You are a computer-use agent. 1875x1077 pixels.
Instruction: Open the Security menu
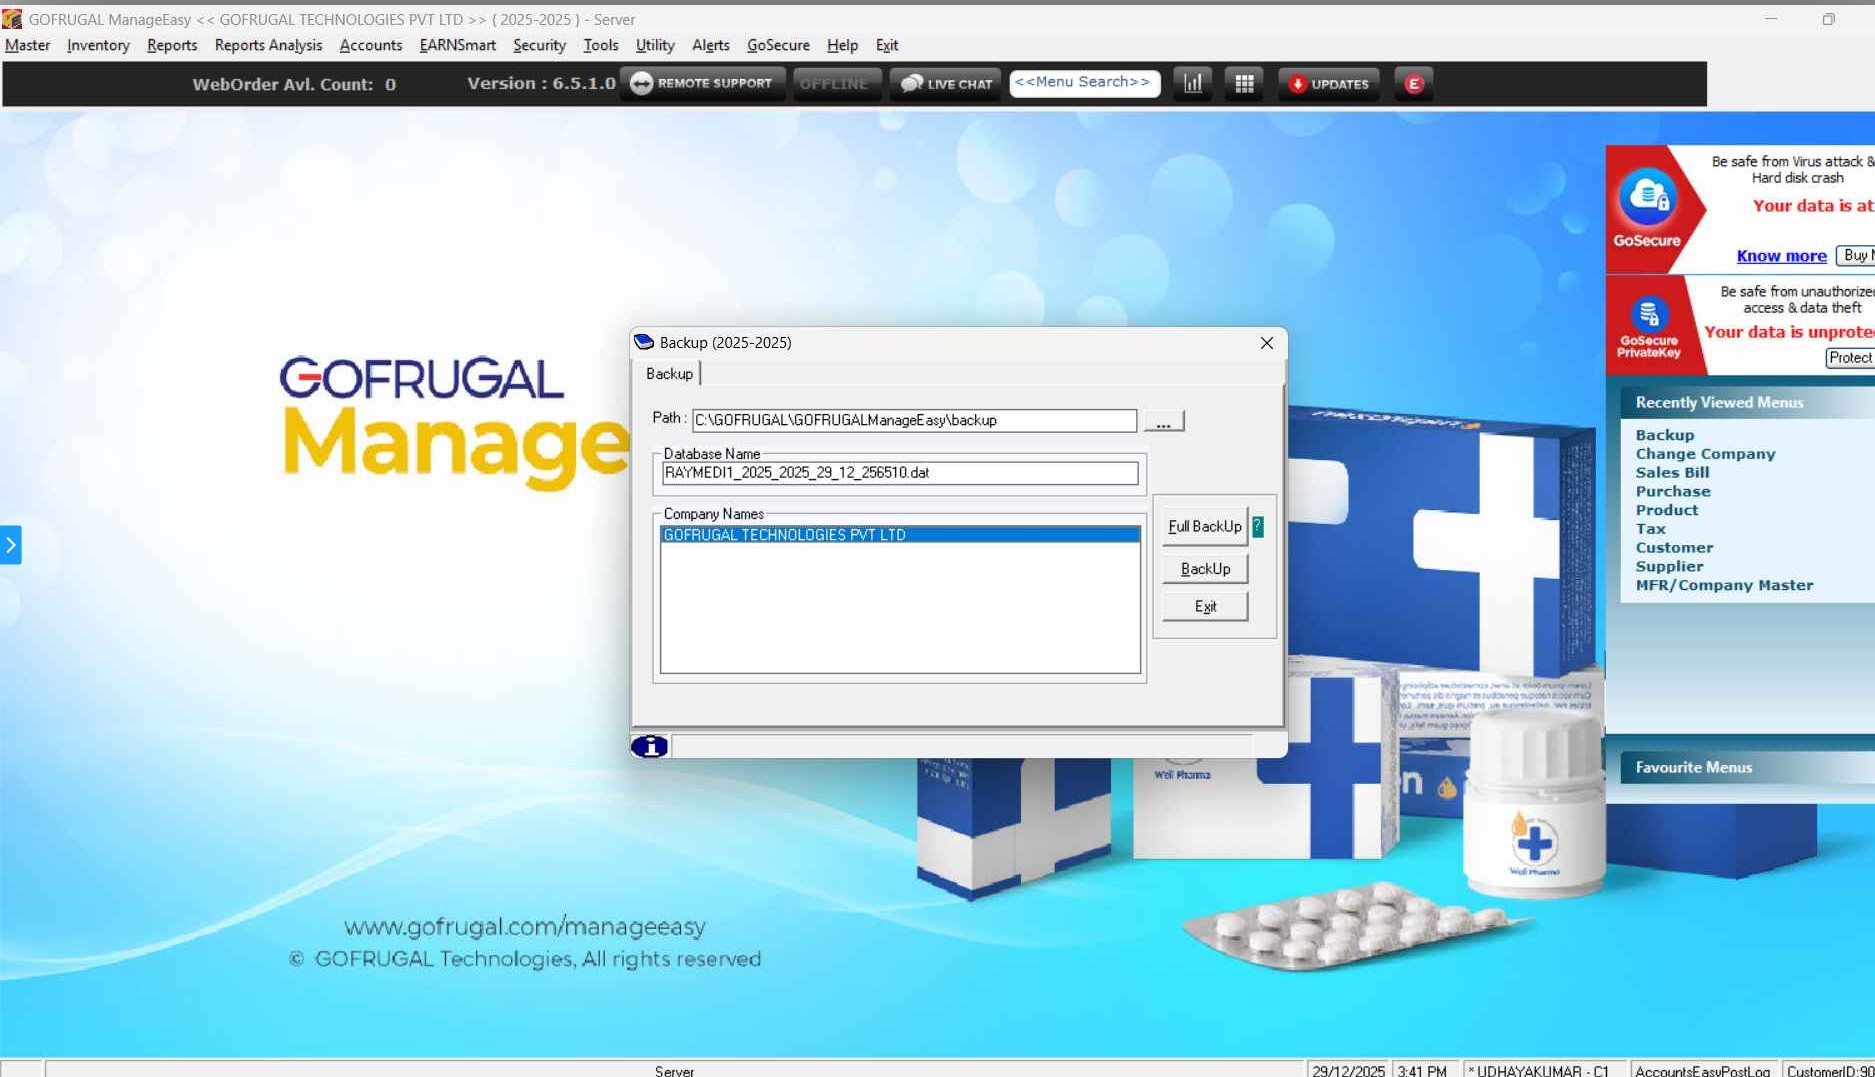539,45
